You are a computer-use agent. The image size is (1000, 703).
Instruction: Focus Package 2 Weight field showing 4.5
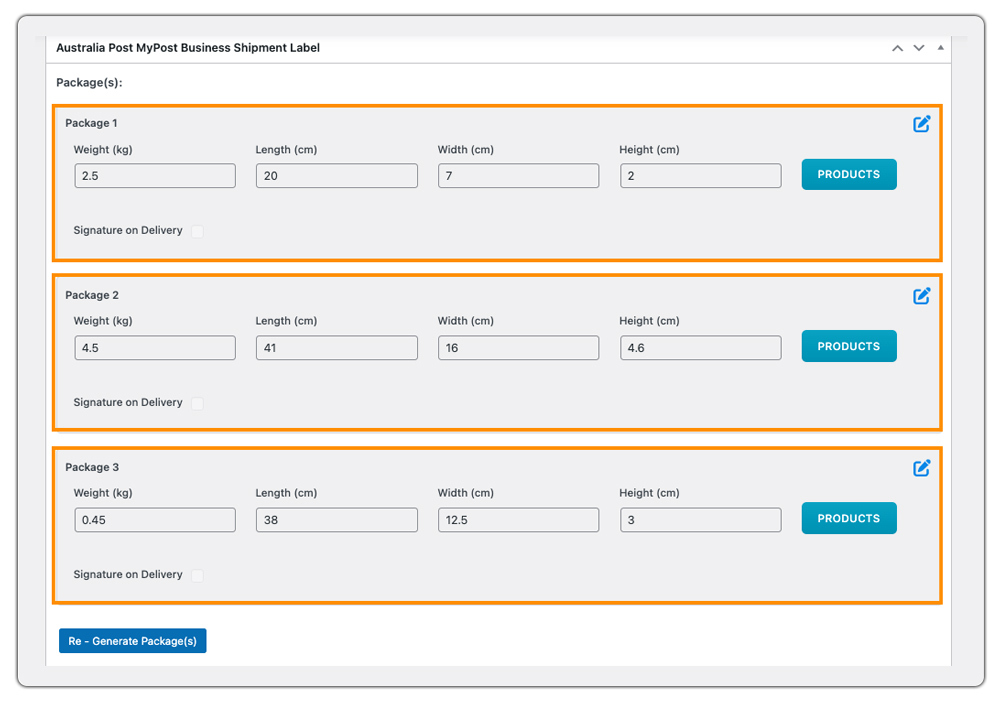coord(155,348)
